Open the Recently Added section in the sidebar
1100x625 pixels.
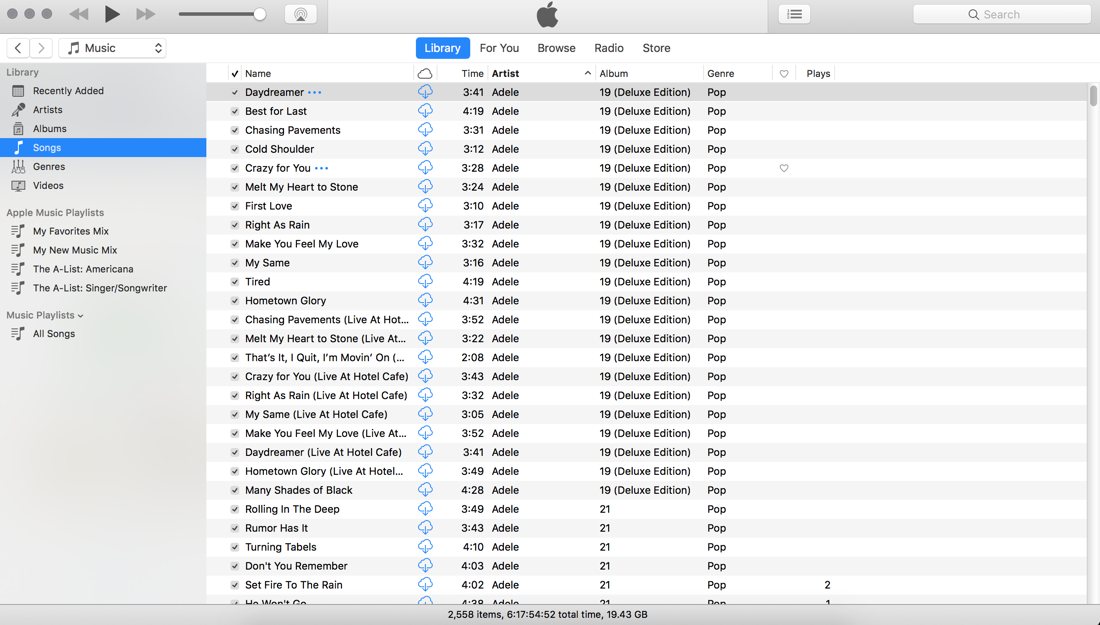[70, 90]
